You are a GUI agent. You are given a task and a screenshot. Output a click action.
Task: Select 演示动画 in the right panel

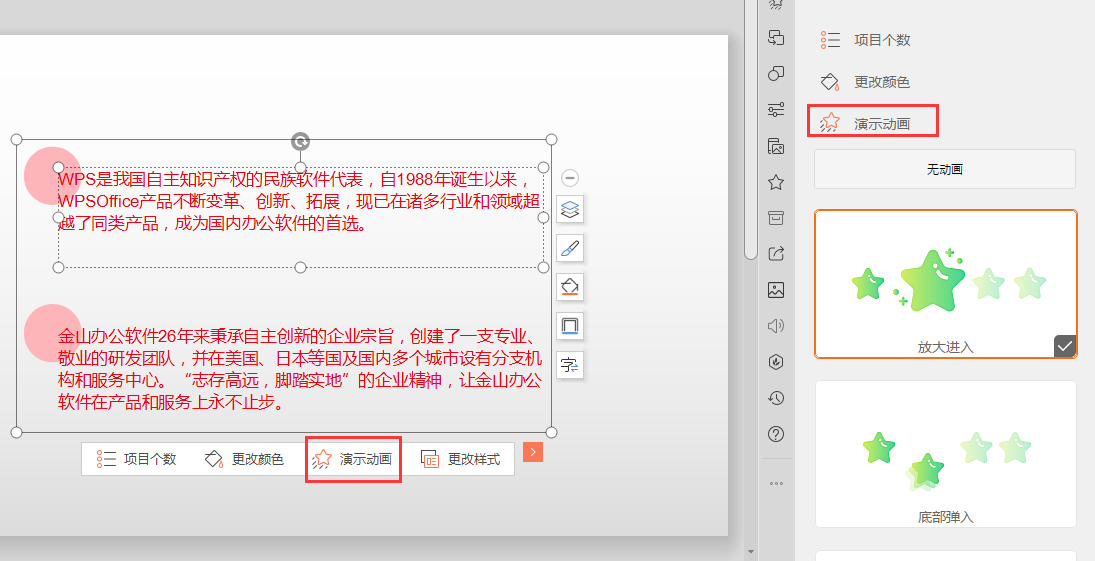[867, 124]
